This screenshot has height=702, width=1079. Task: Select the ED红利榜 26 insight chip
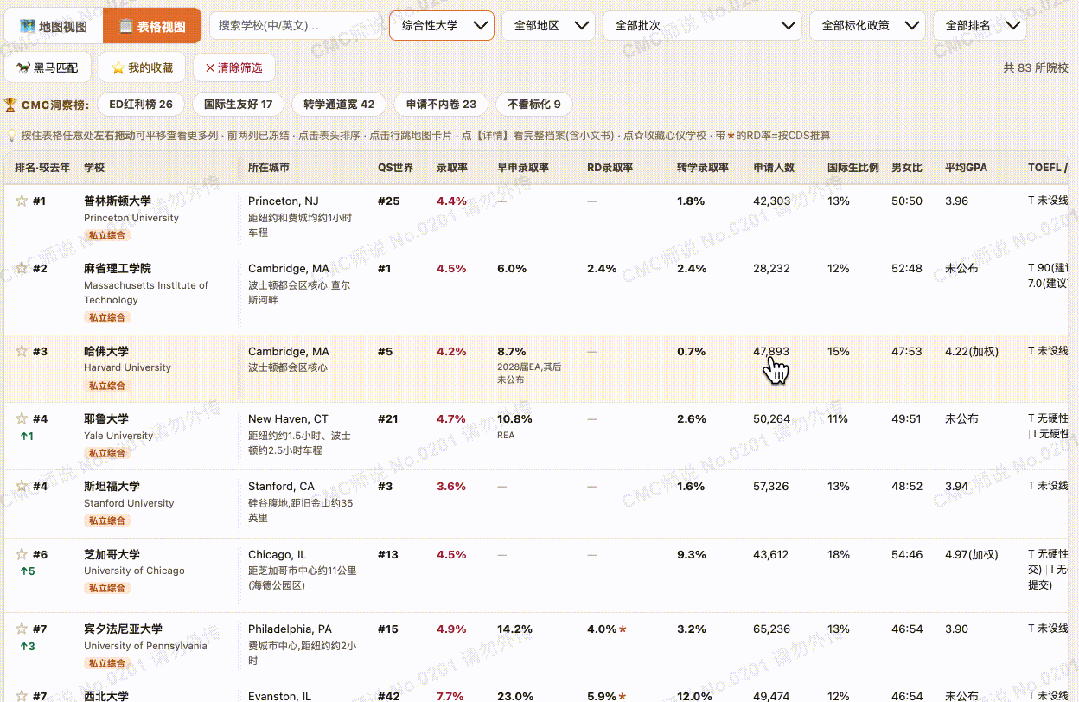click(x=141, y=104)
